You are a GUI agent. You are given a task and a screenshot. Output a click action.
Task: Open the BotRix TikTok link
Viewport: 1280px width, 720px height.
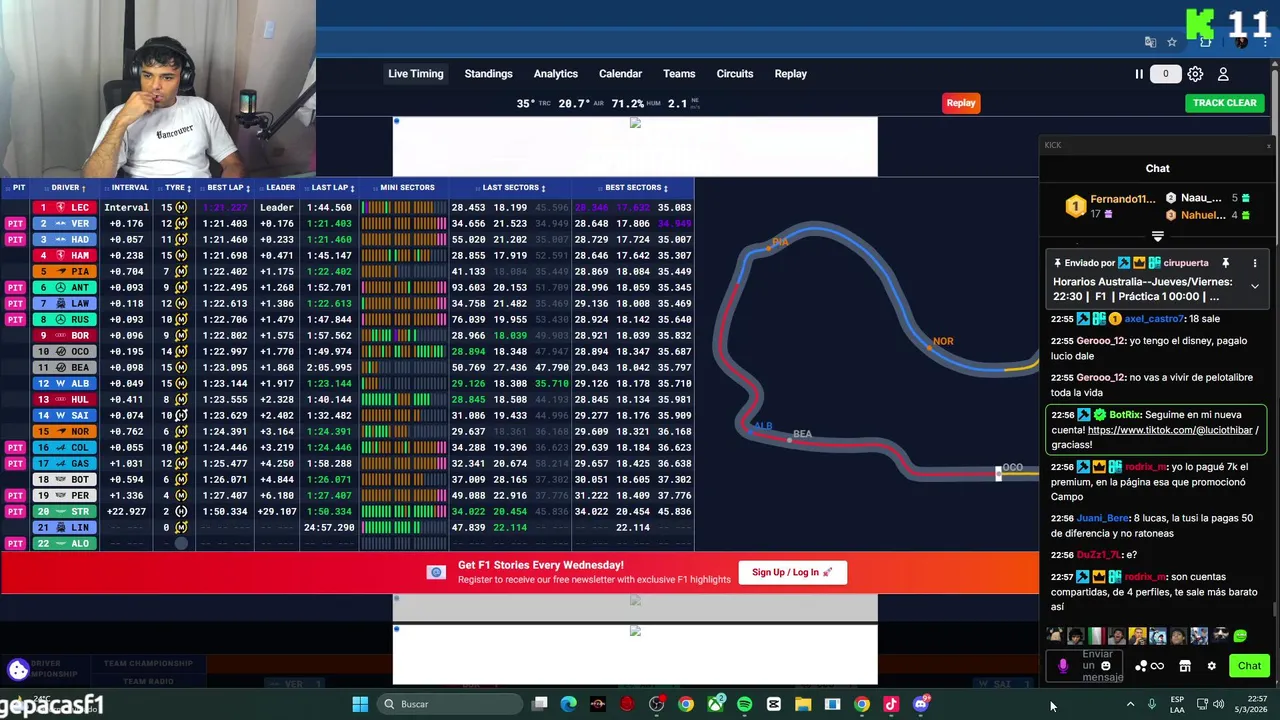point(1172,430)
